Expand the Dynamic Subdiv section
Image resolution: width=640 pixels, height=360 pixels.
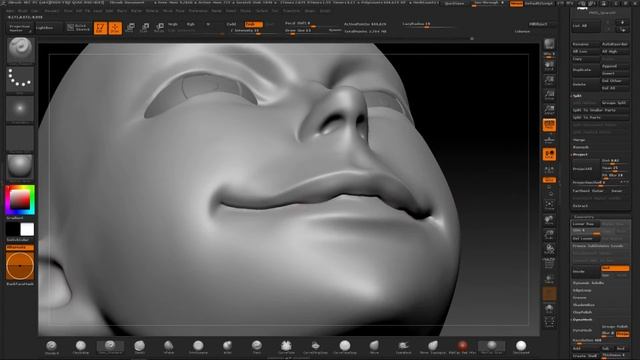(588, 283)
